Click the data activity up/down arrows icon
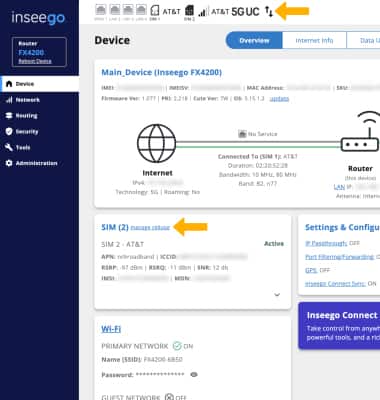The image size is (380, 400). pyautogui.click(x=269, y=12)
